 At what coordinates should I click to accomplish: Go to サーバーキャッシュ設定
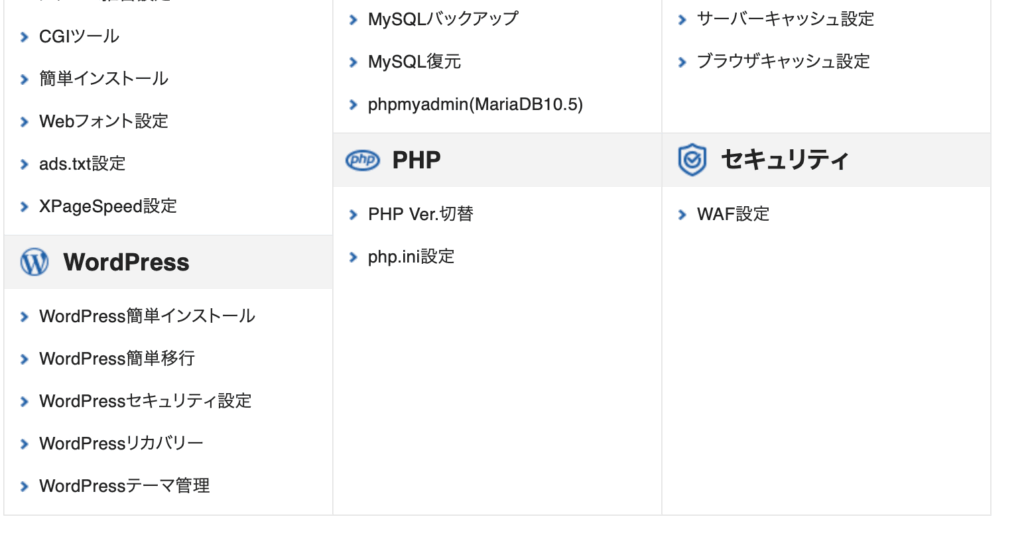(x=786, y=19)
